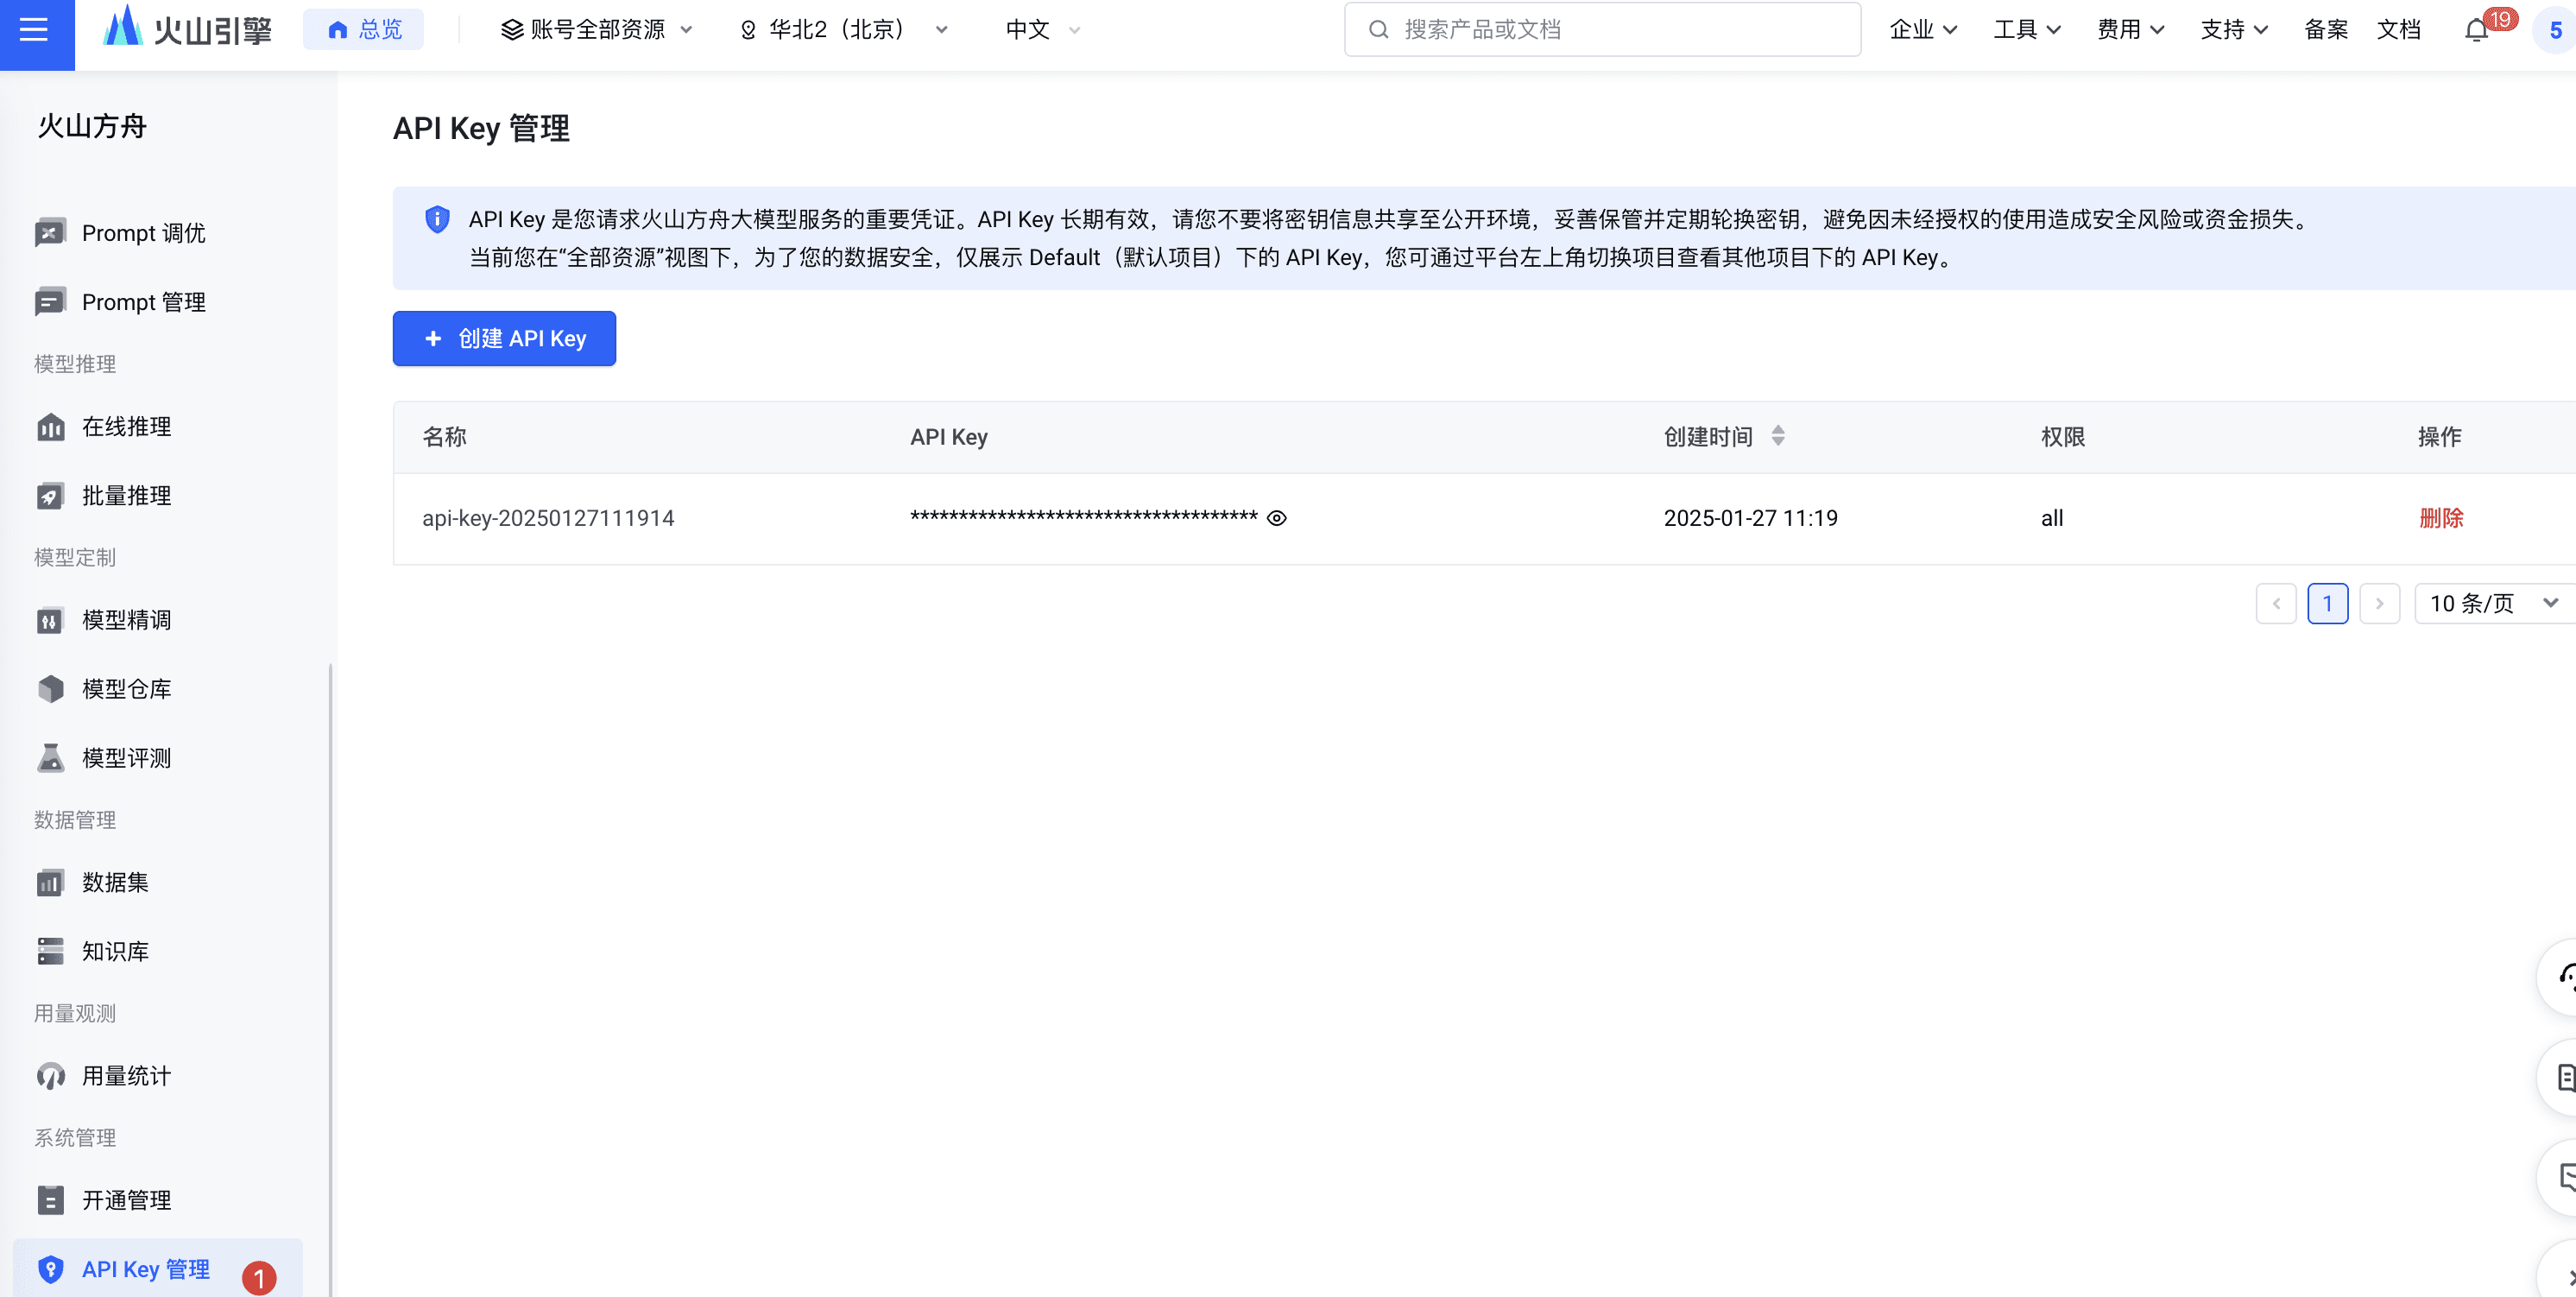Image resolution: width=2576 pixels, height=1297 pixels.
Task: Open the user avatar account menu
Action: [x=2555, y=30]
